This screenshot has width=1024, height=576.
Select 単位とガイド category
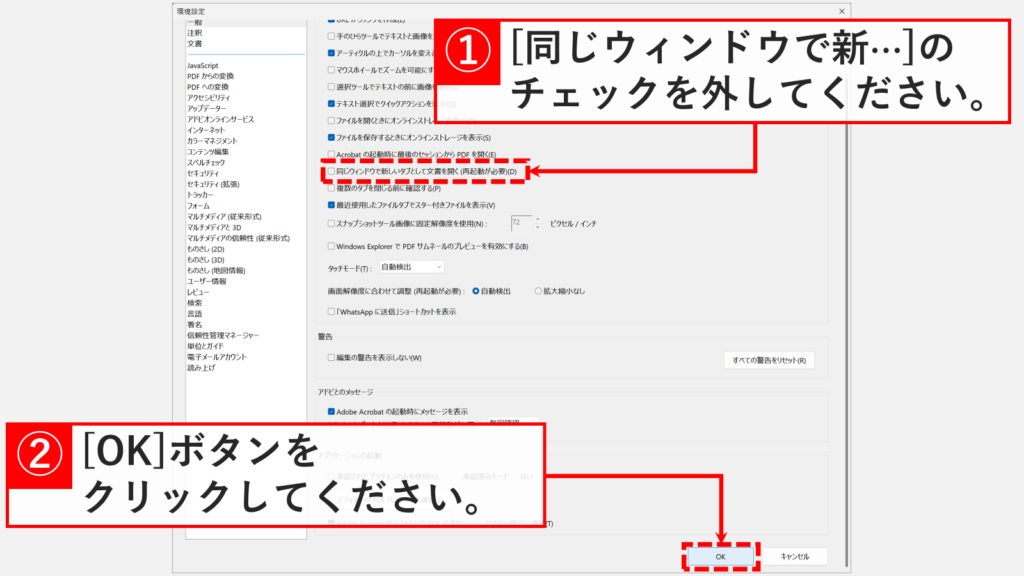[205, 346]
